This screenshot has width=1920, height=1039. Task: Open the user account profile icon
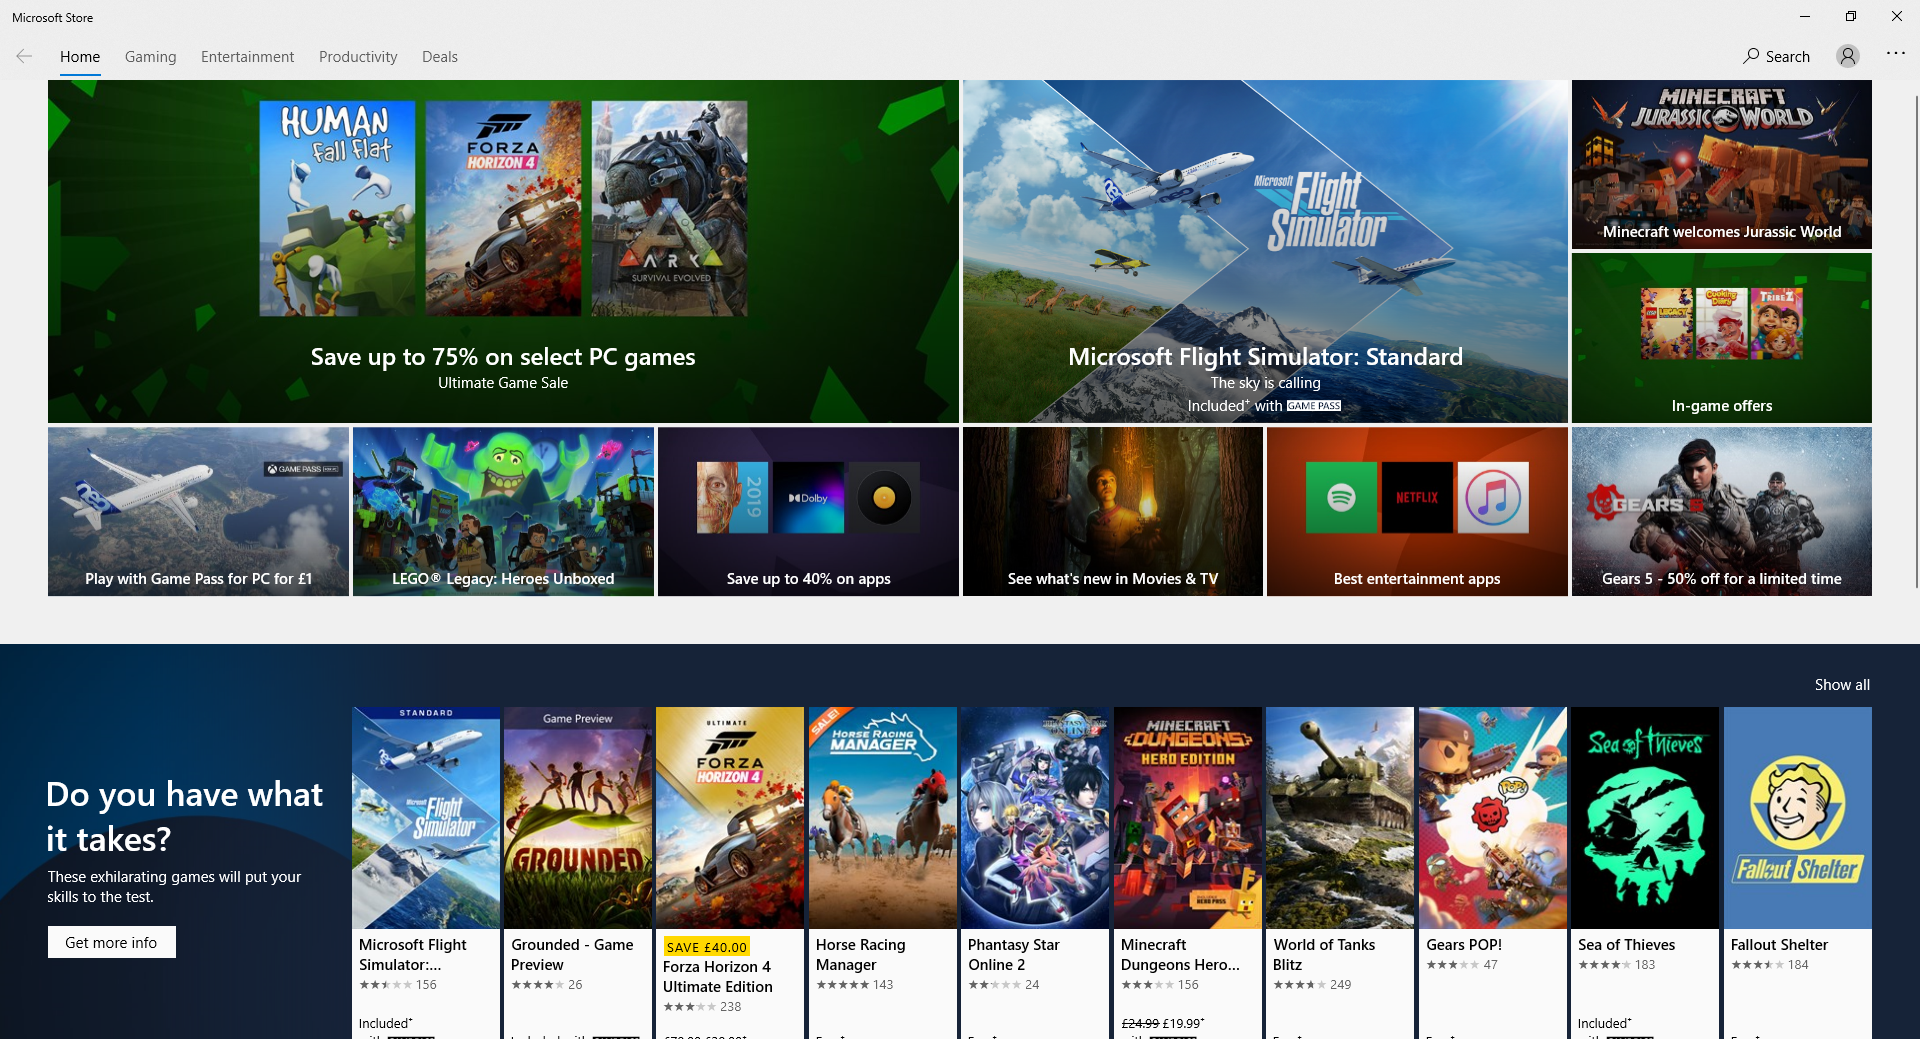point(1848,56)
